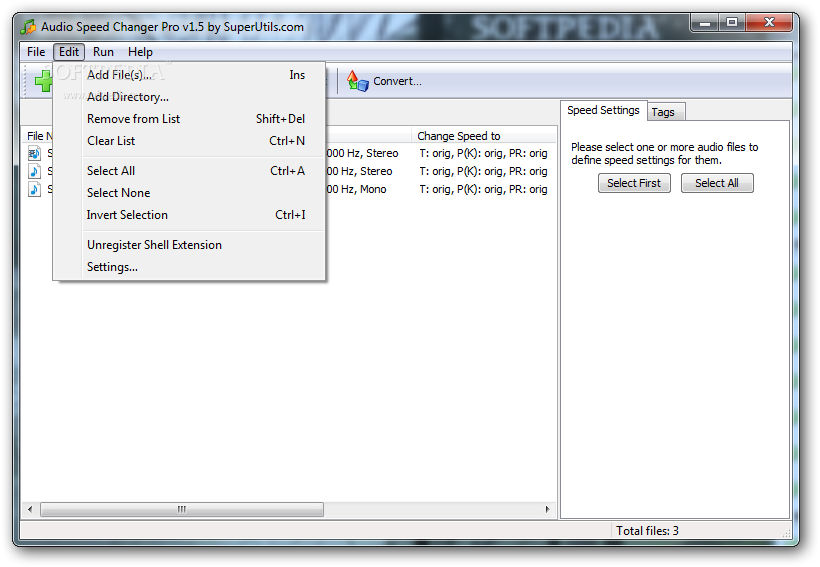Click the Change Speed to column header
This screenshot has width=820, height=567.
click(484, 136)
